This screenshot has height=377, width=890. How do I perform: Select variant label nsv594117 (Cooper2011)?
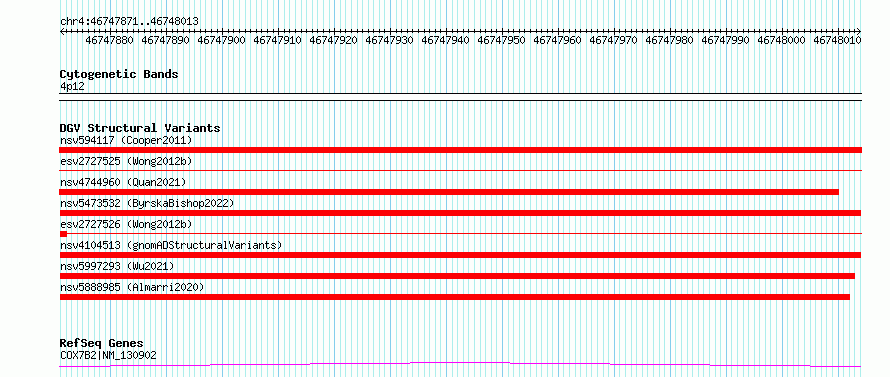[126, 140]
